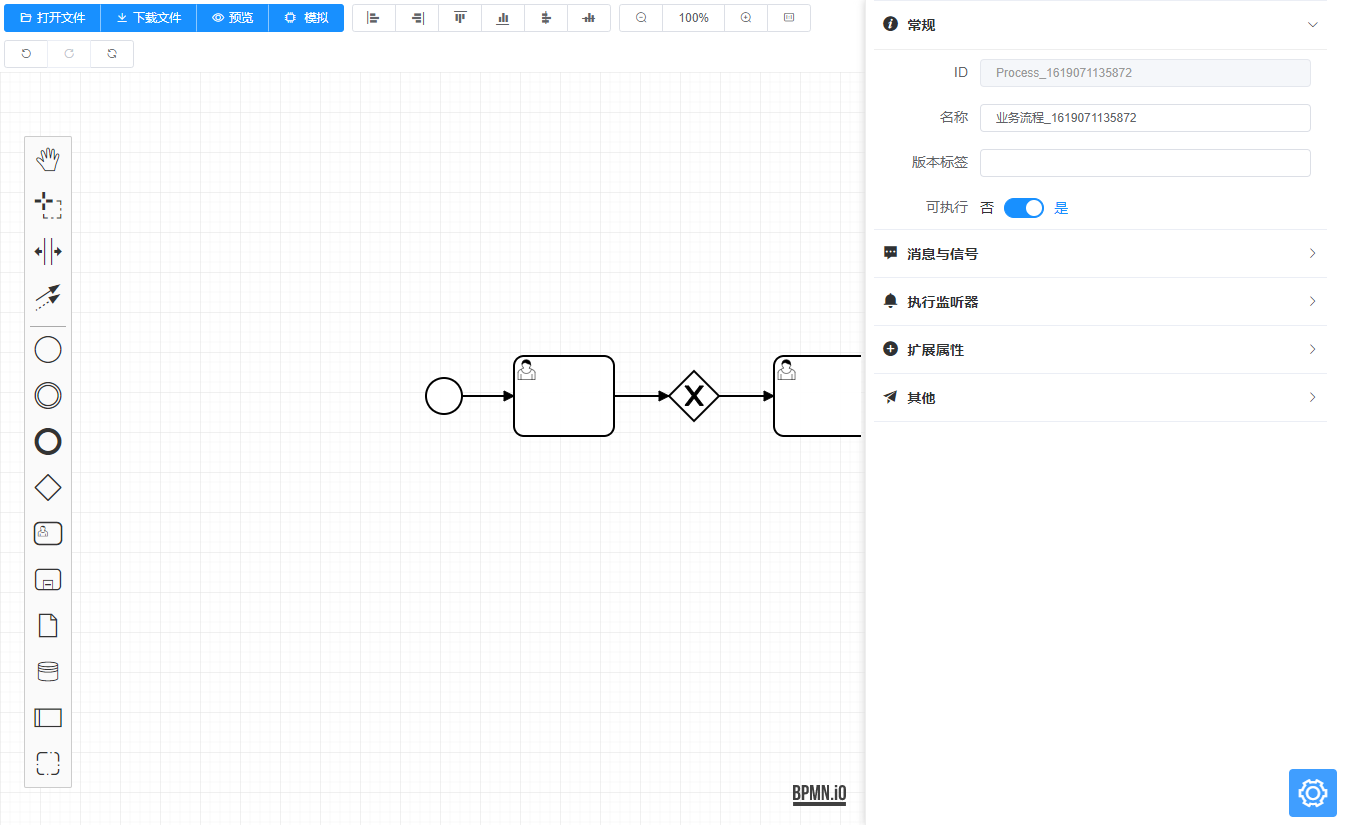Viewport: 1345px width, 825px height.
Task: Zoom in the canvas
Action: click(746, 18)
